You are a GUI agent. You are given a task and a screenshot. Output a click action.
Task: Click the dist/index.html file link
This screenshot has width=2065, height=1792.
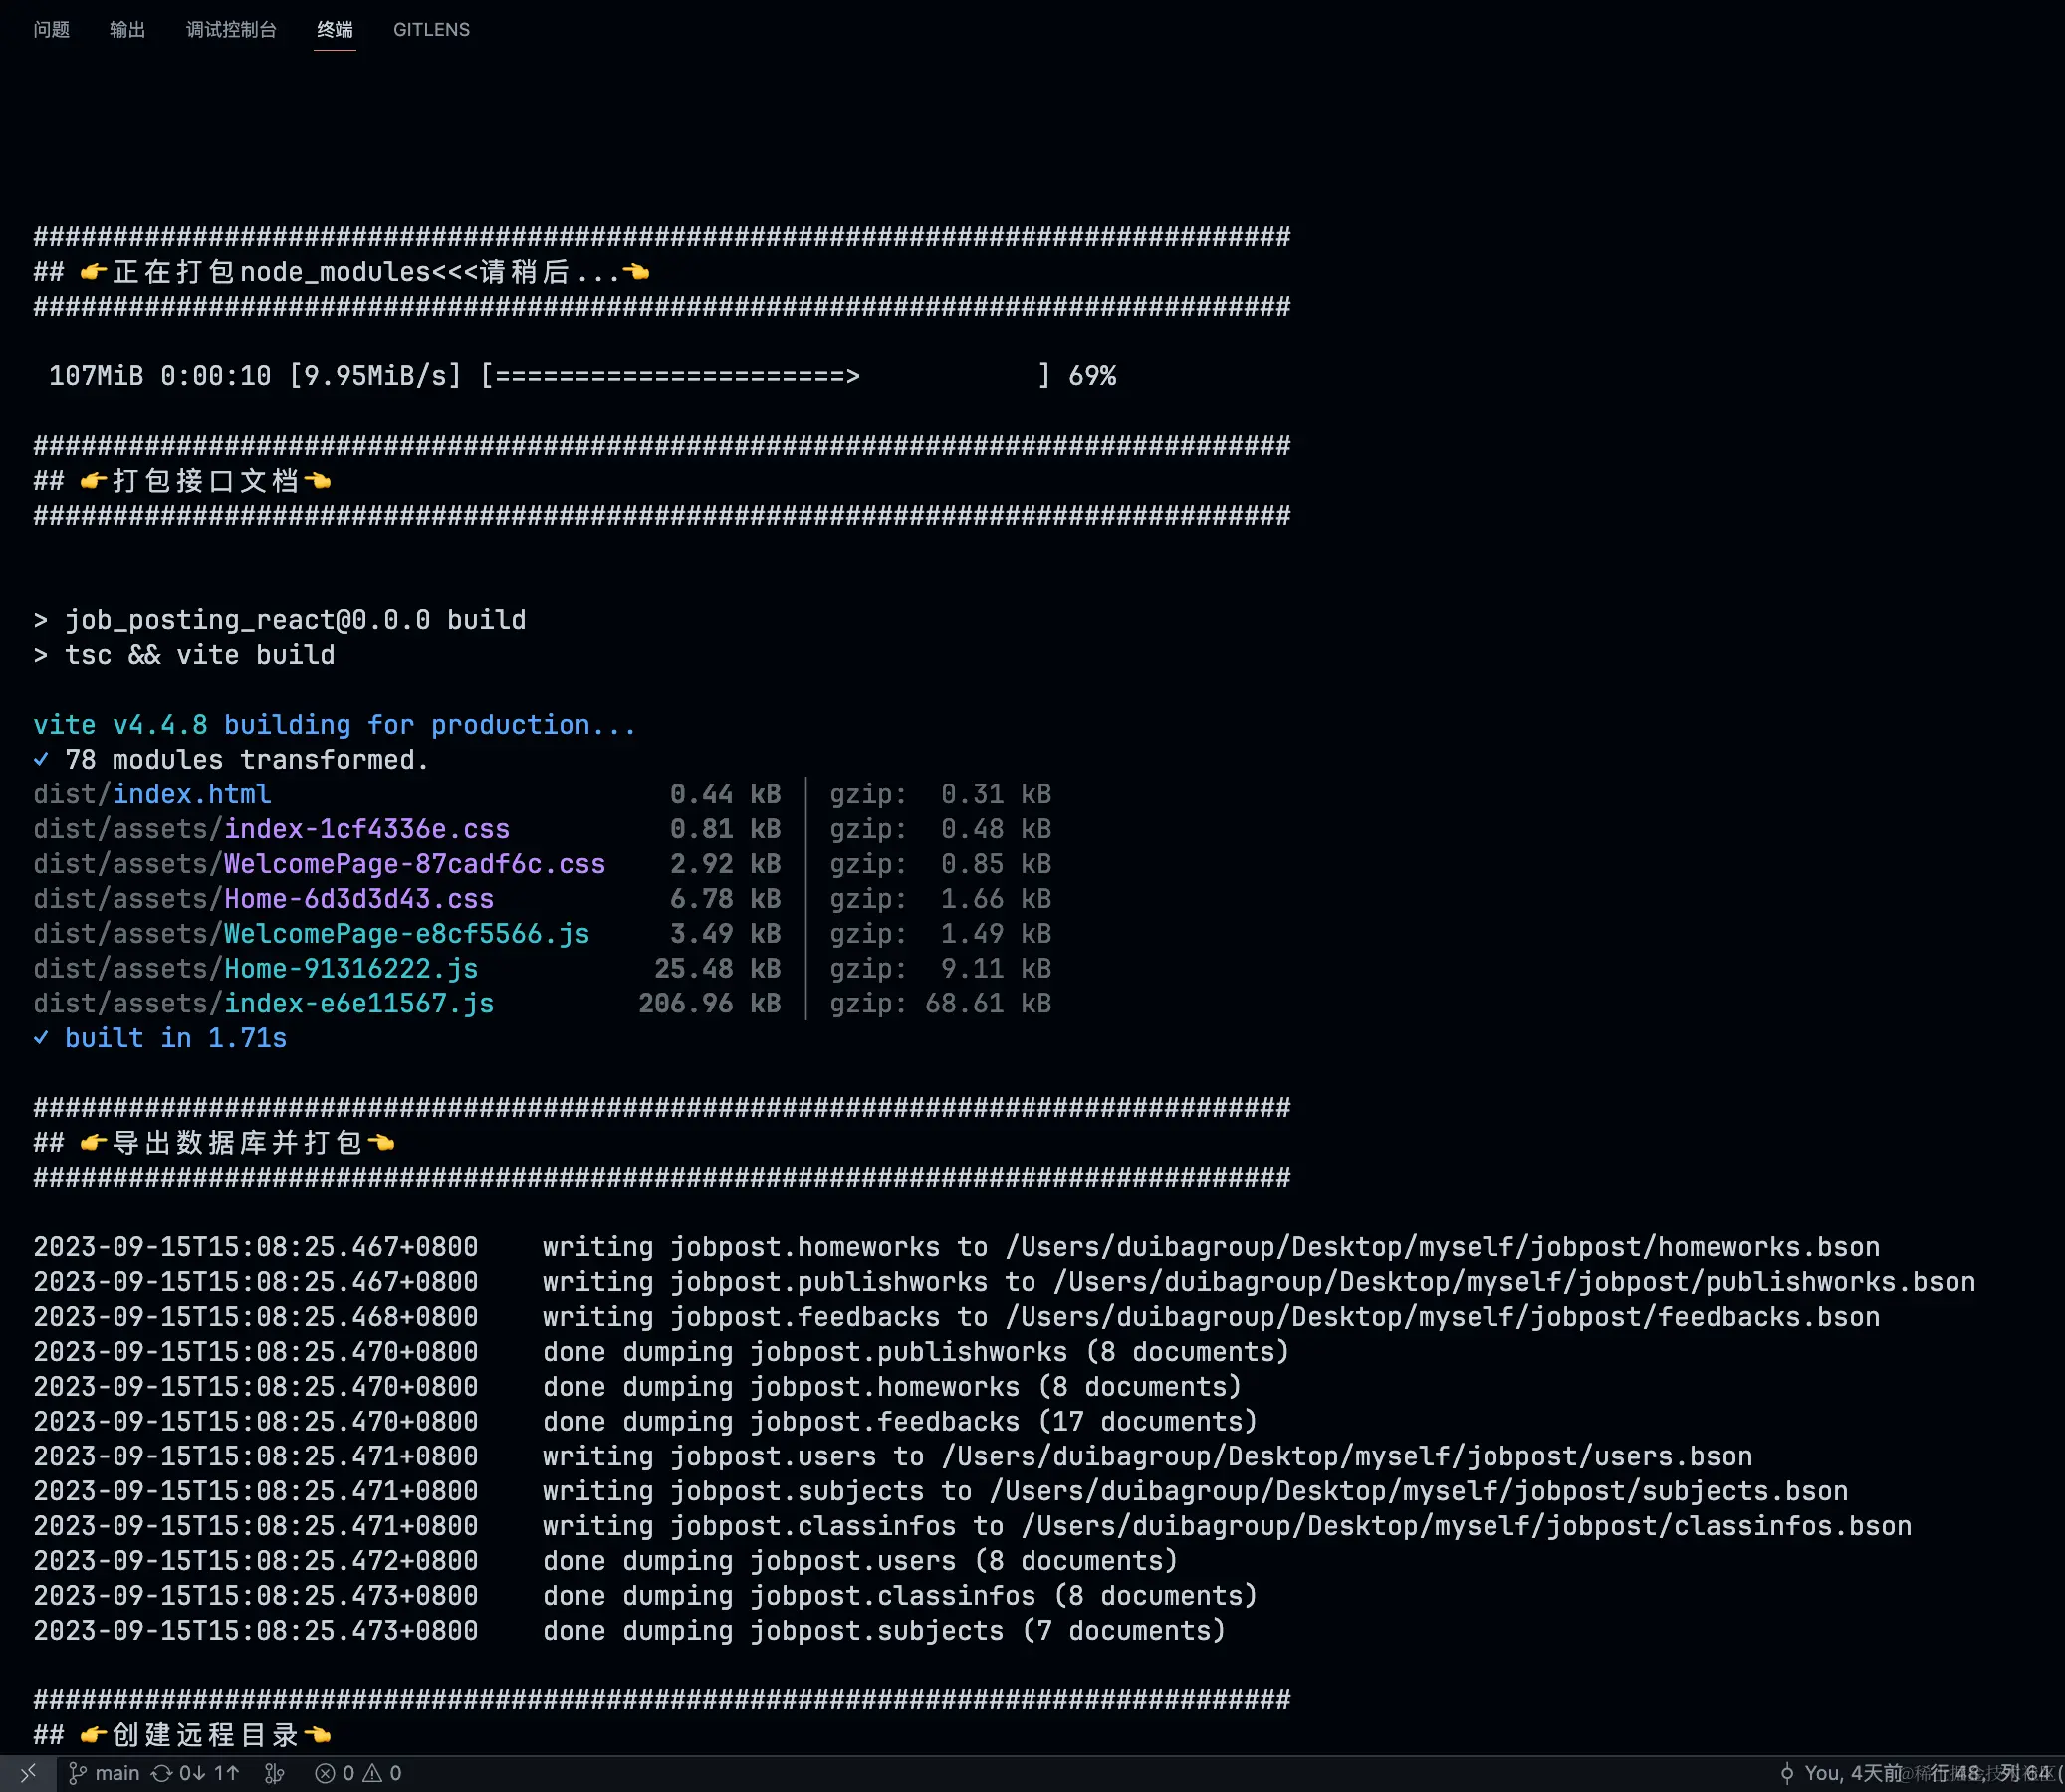tap(191, 794)
